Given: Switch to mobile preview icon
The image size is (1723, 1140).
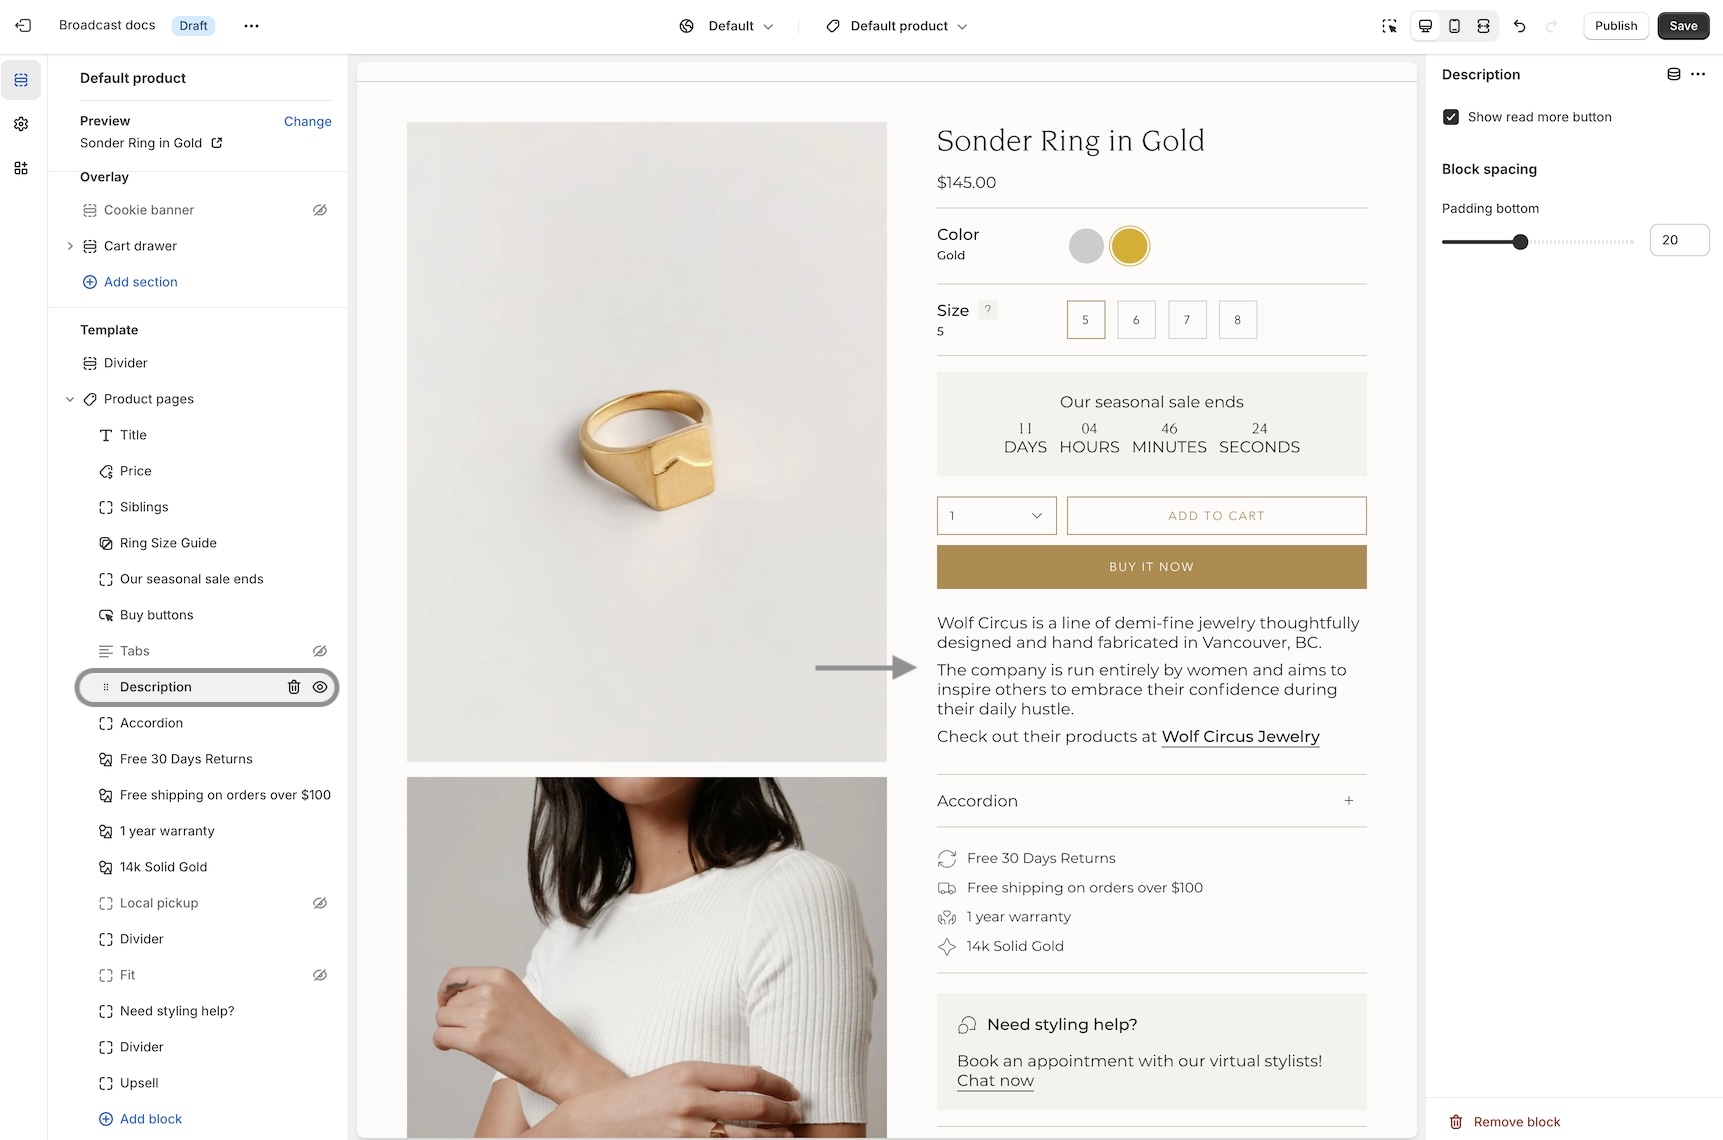Looking at the screenshot, I should point(1454,26).
